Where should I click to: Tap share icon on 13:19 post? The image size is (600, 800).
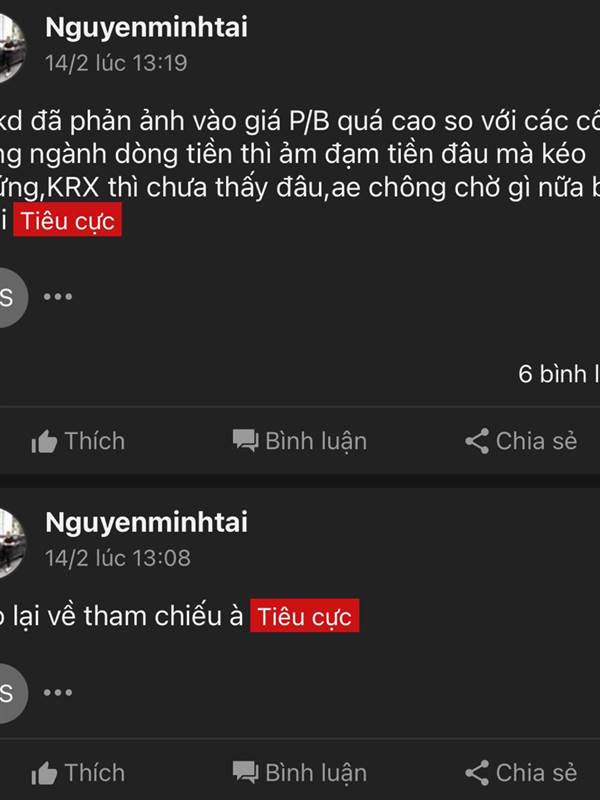477,441
